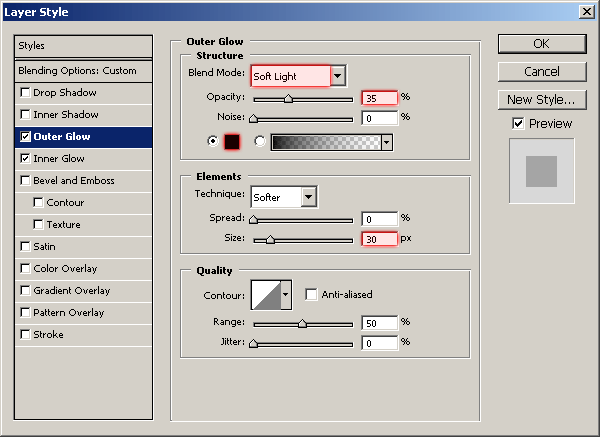Expand the Technique dropdown
The width and height of the screenshot is (600, 437).
pyautogui.click(x=309, y=197)
